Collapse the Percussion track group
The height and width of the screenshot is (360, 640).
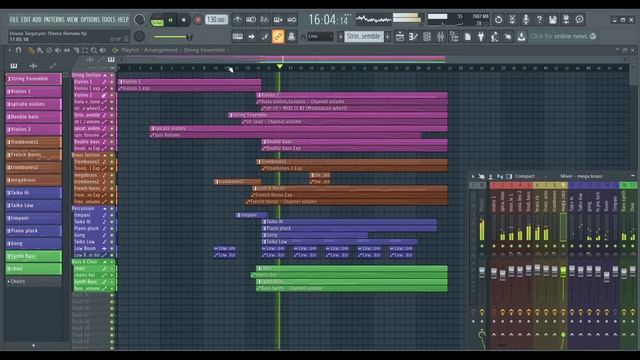pyautogui.click(x=105, y=209)
